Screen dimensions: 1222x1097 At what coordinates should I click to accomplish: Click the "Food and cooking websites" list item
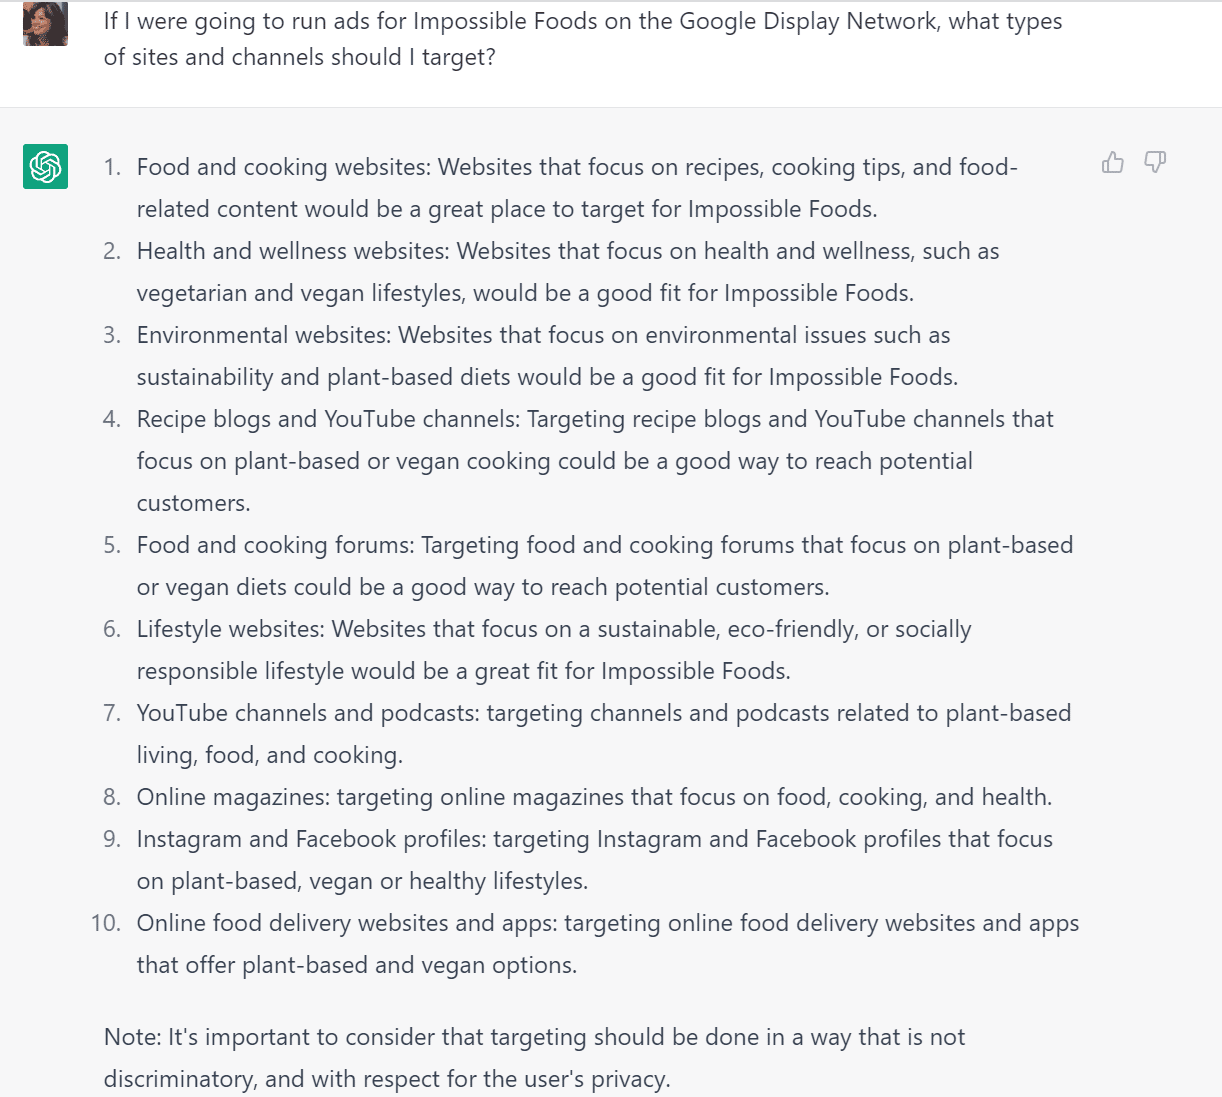click(576, 188)
